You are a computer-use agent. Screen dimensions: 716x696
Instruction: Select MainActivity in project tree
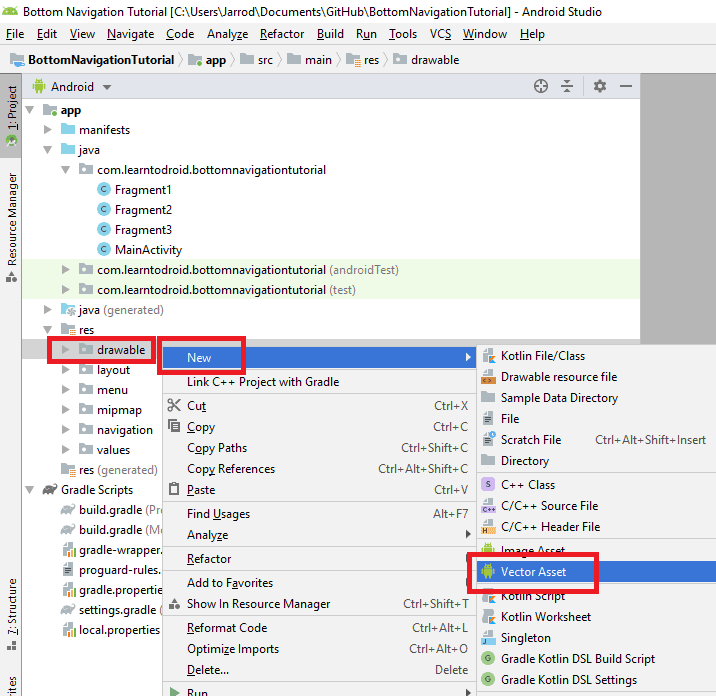point(148,250)
